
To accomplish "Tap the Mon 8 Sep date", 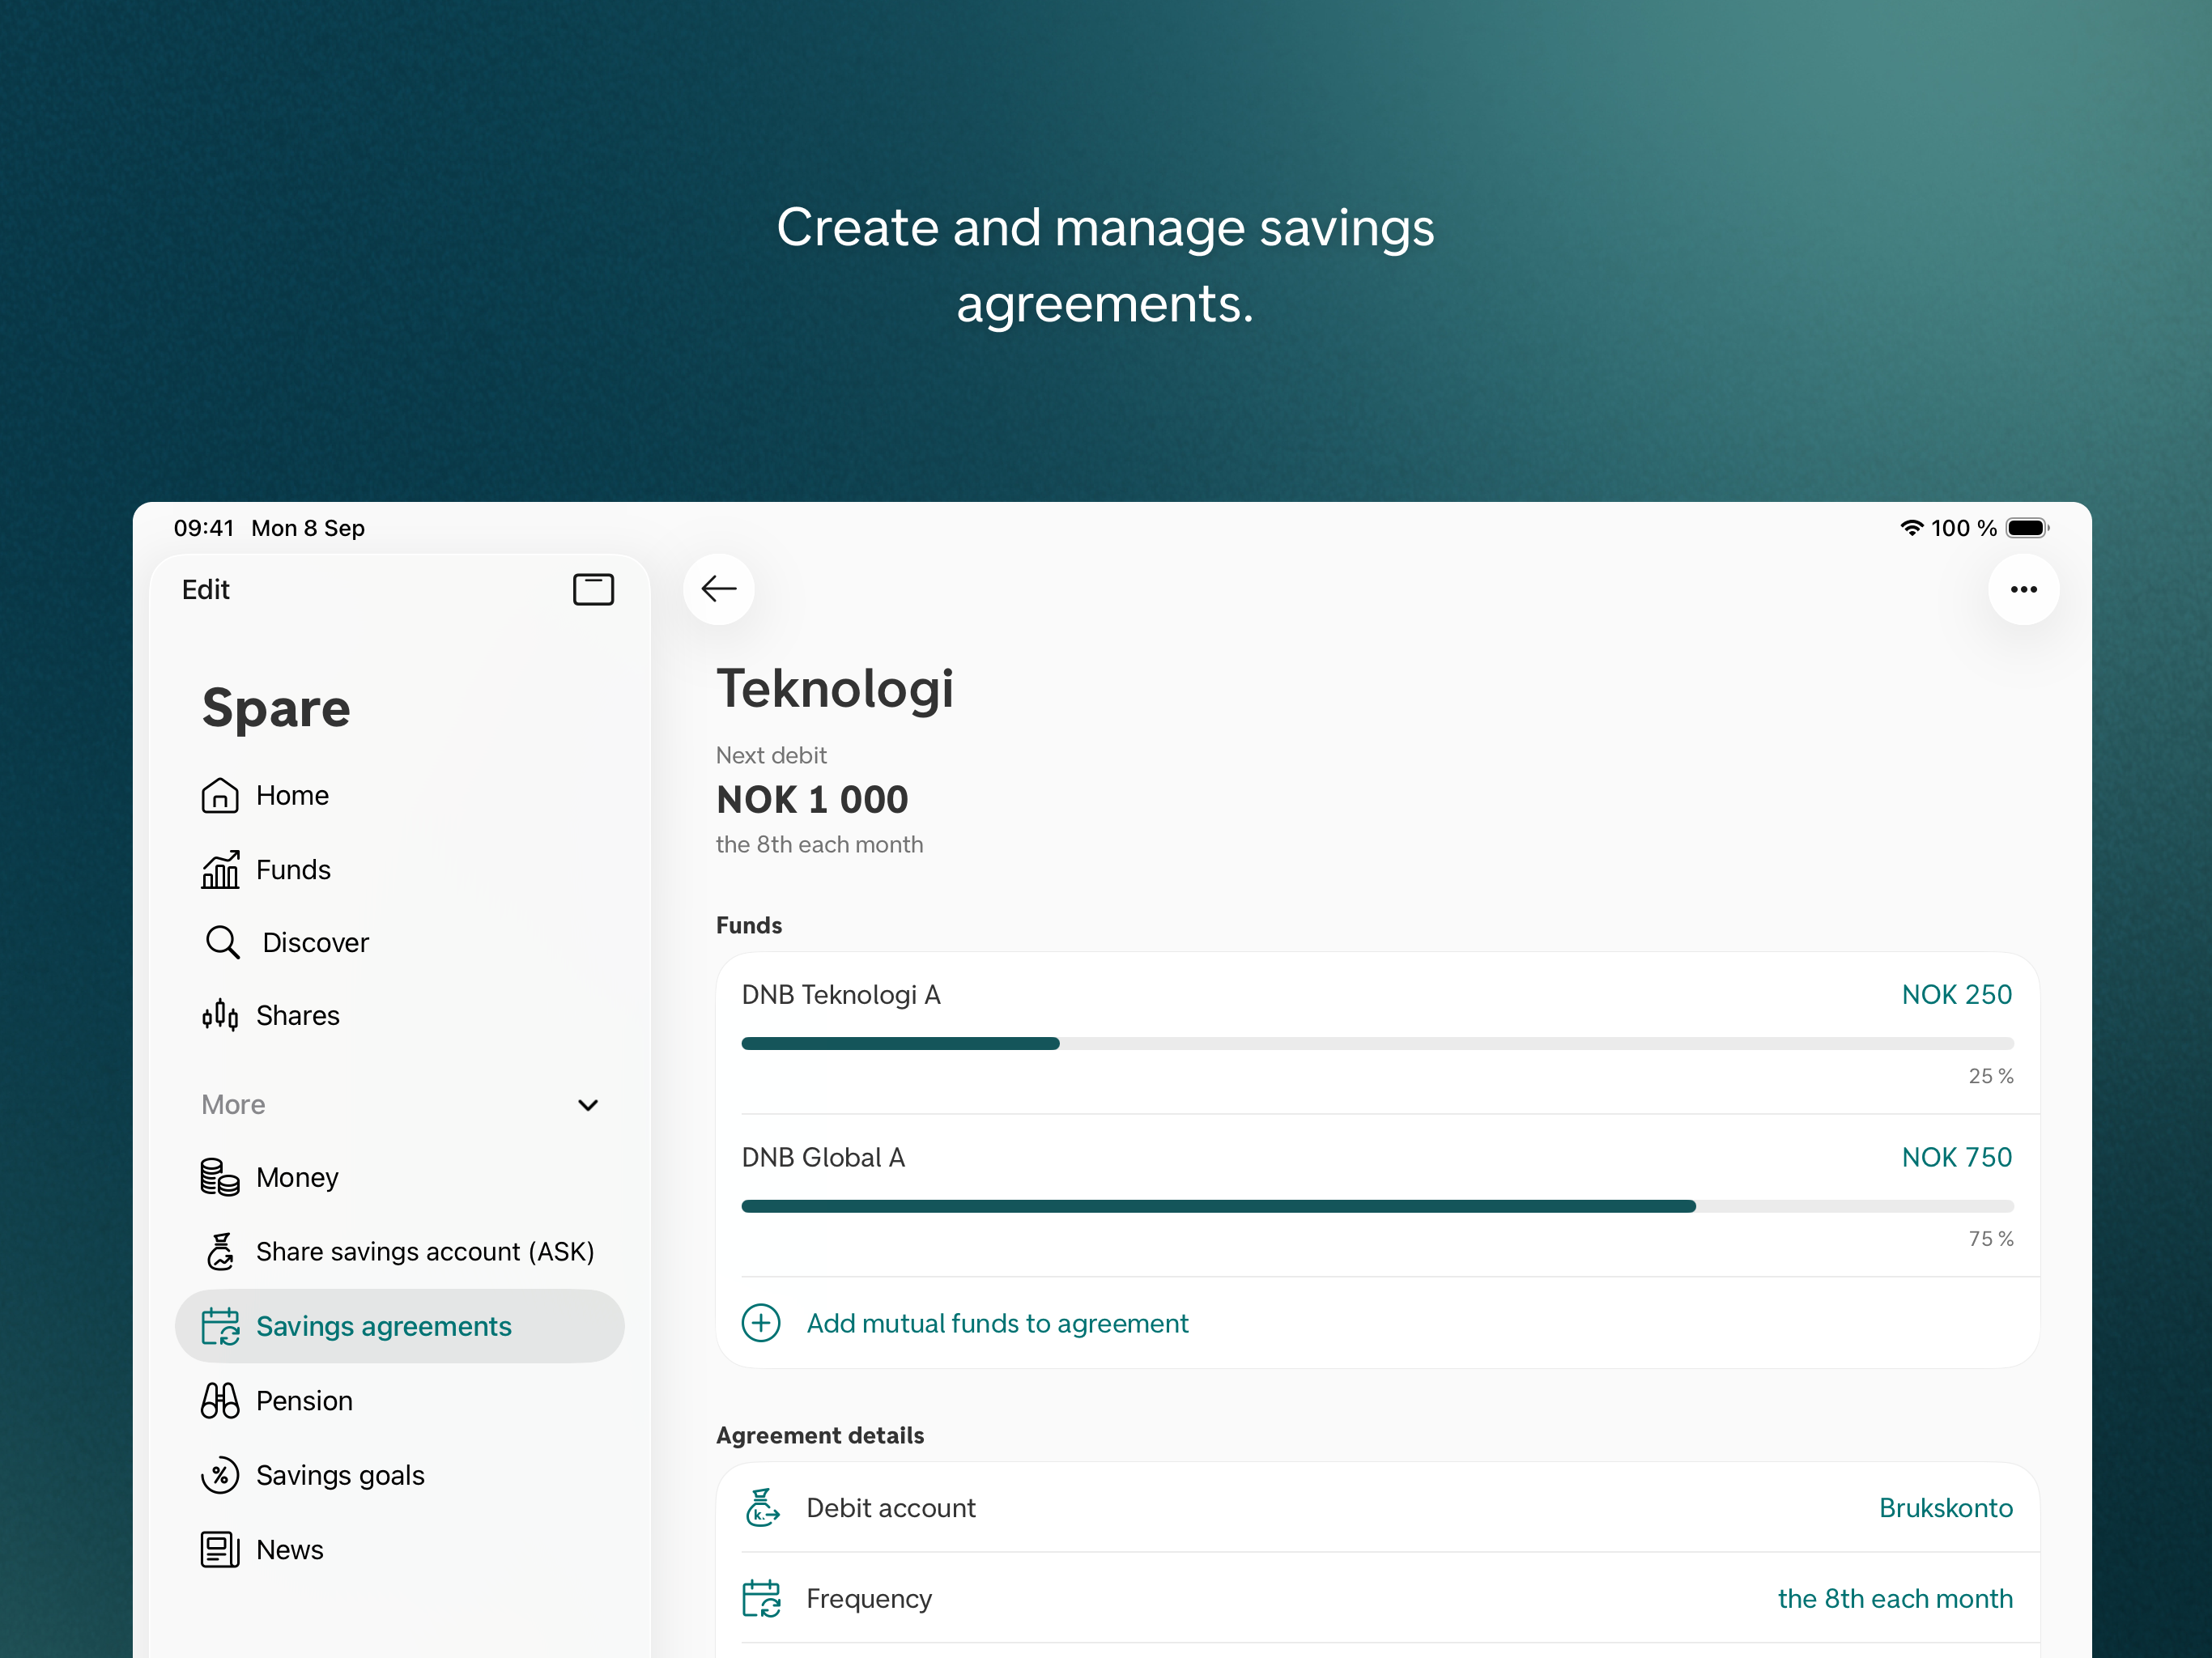I will [x=308, y=528].
